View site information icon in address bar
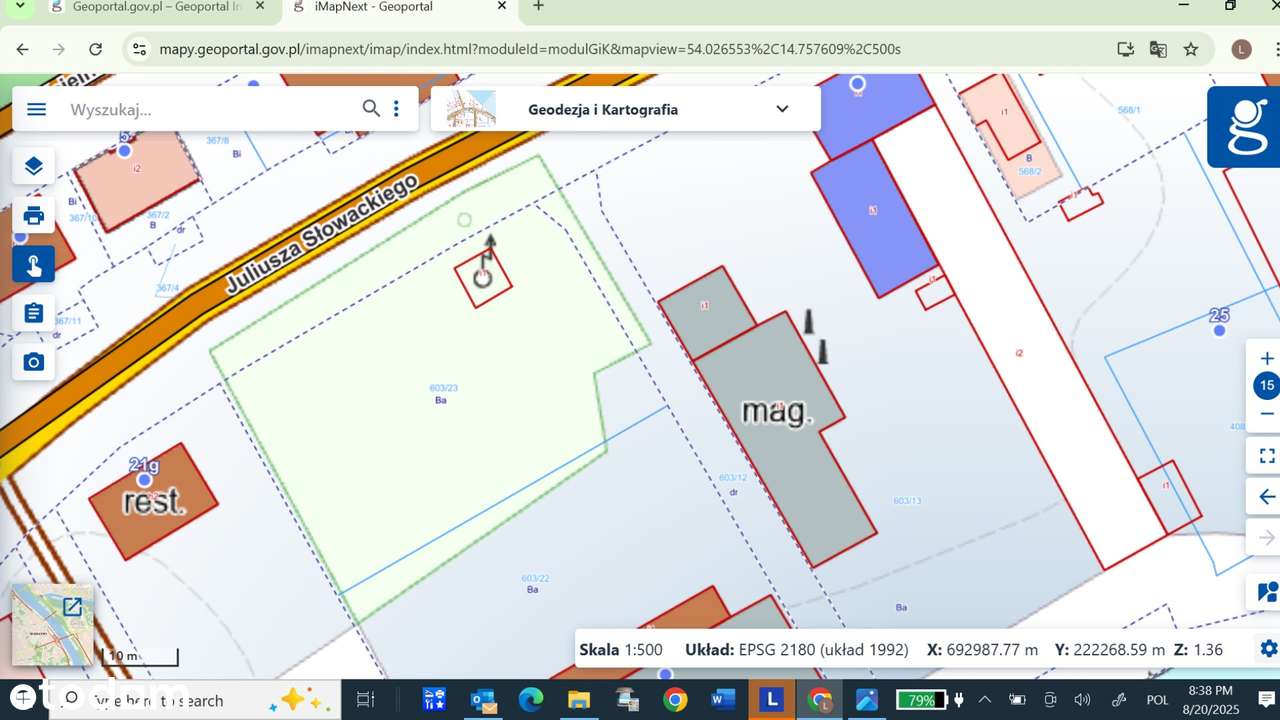This screenshot has height=720, width=1280. [x=139, y=49]
